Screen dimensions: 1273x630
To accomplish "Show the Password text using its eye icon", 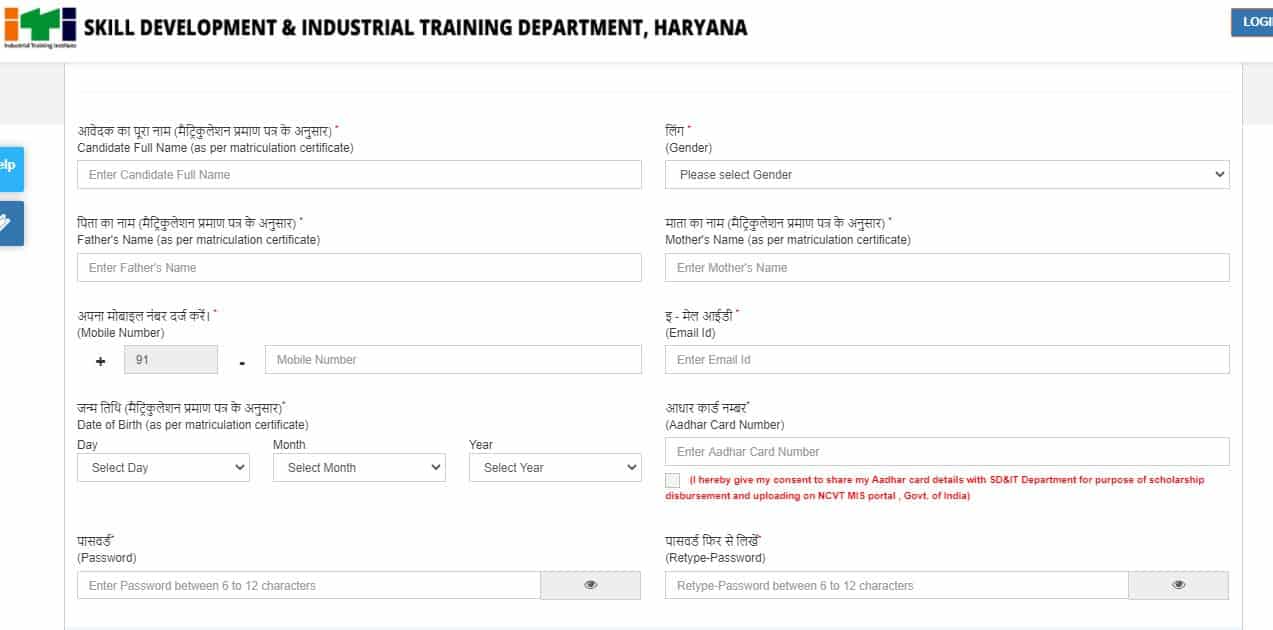I will (590, 585).
